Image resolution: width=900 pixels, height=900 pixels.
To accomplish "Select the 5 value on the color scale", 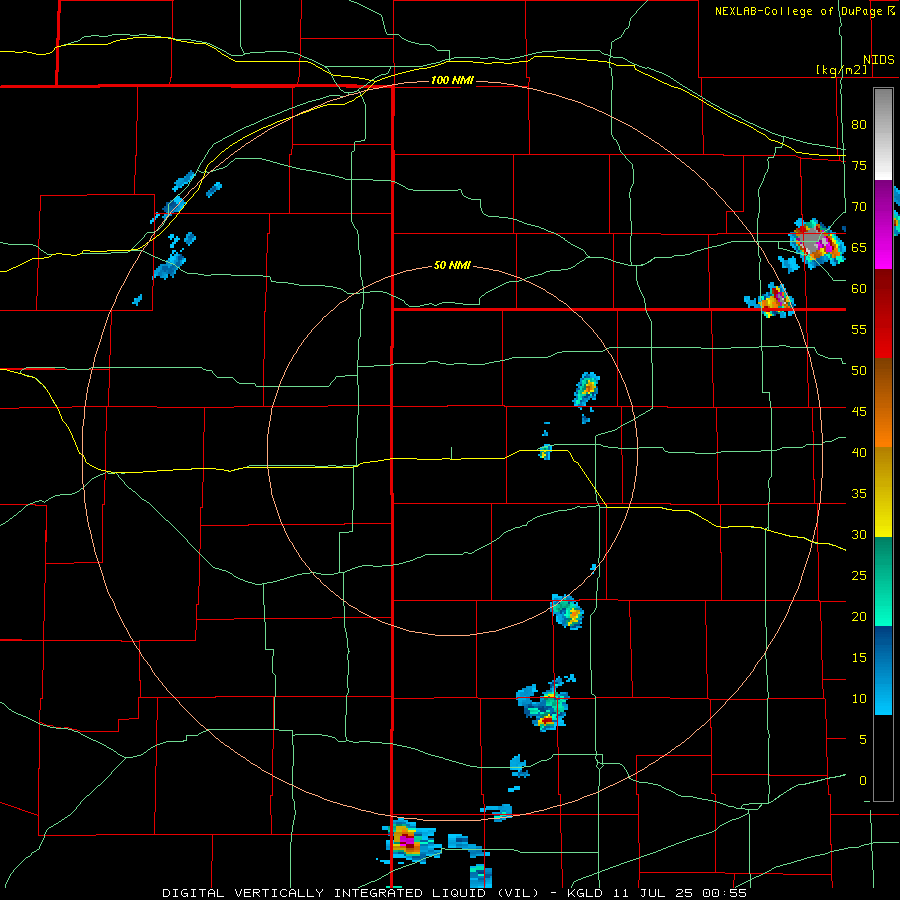I will pos(863,739).
